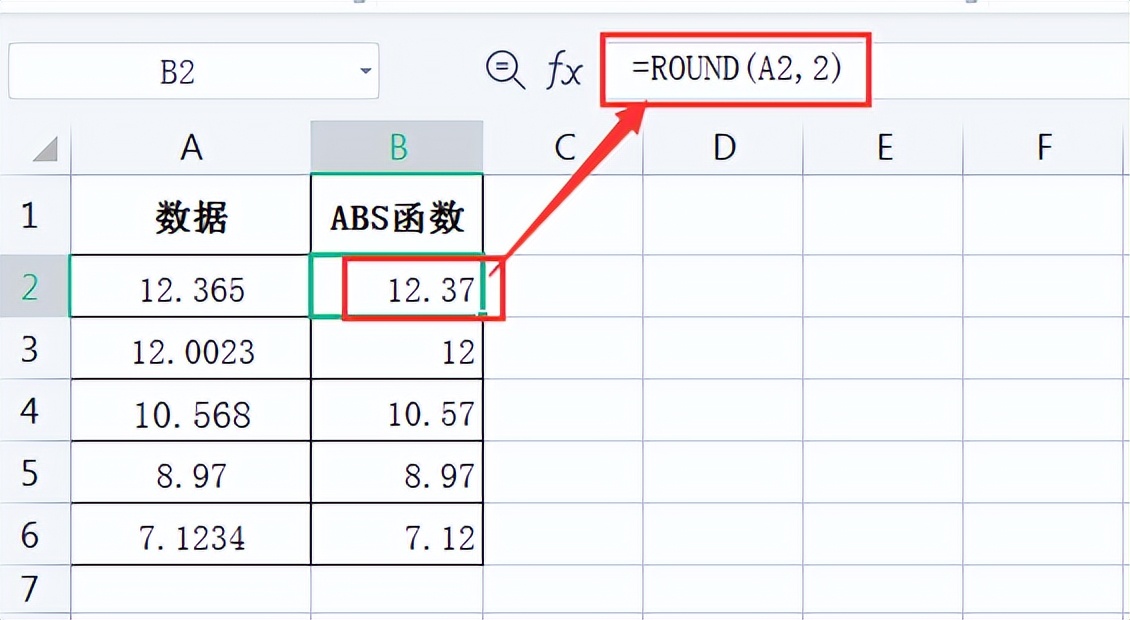
Task: Select column A header
Action: coord(190,146)
